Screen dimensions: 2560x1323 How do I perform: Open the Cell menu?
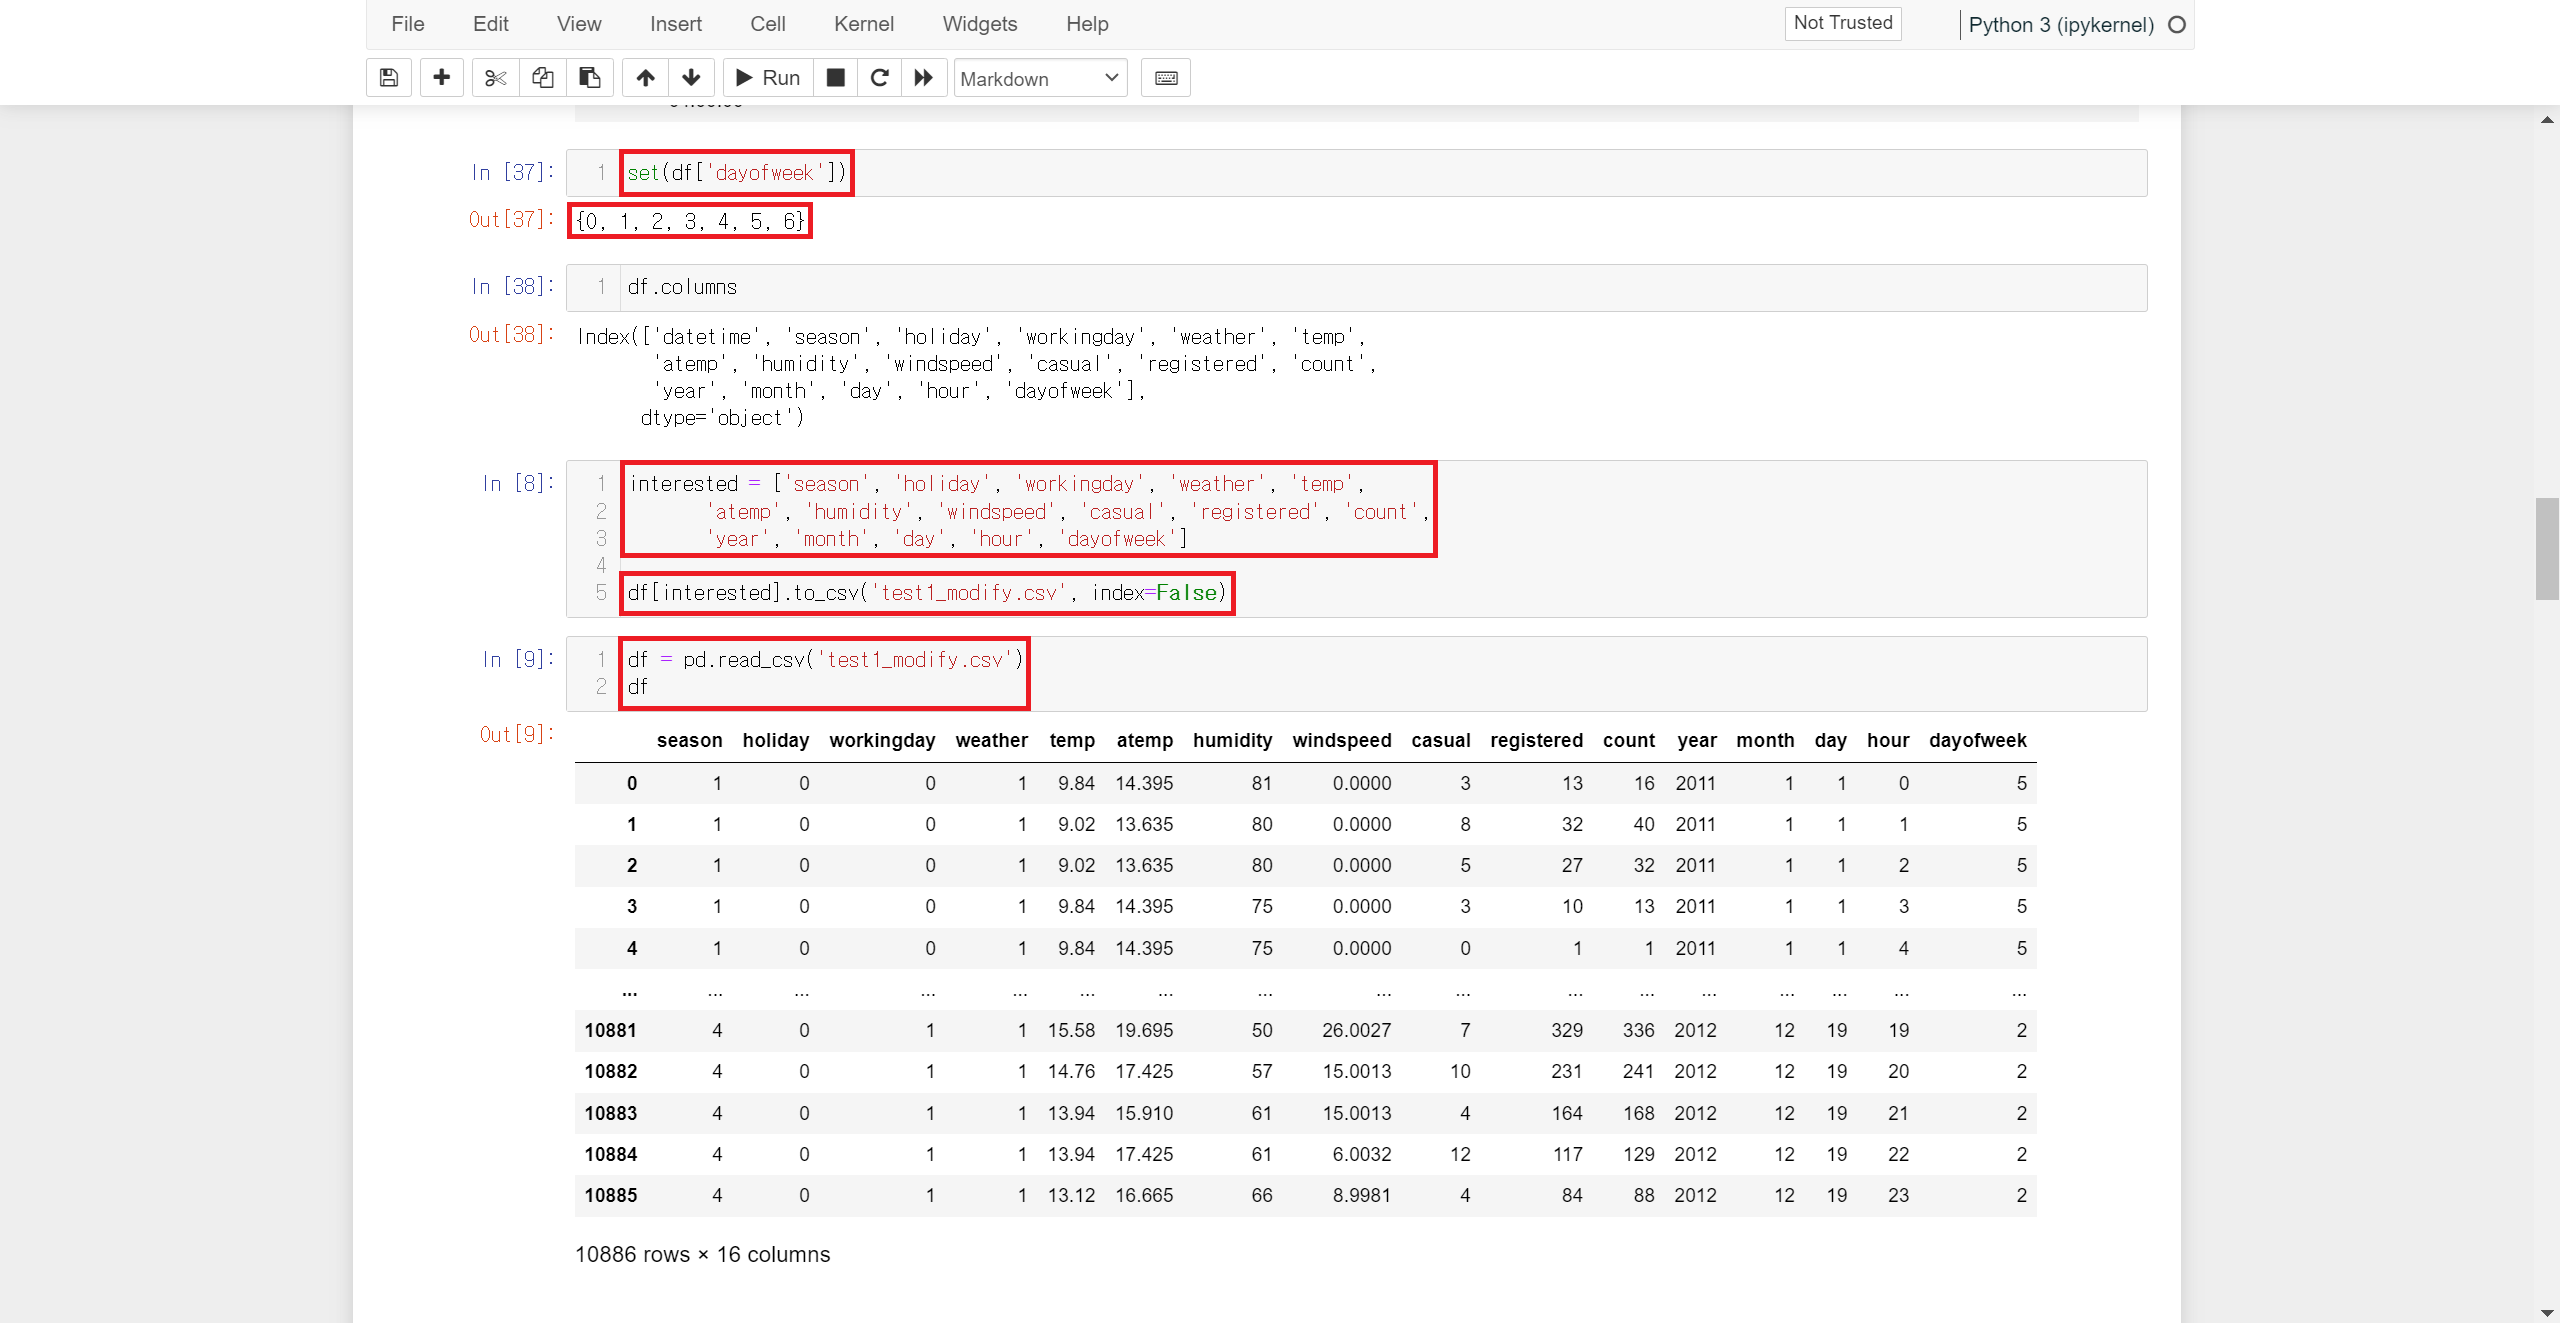[x=767, y=24]
